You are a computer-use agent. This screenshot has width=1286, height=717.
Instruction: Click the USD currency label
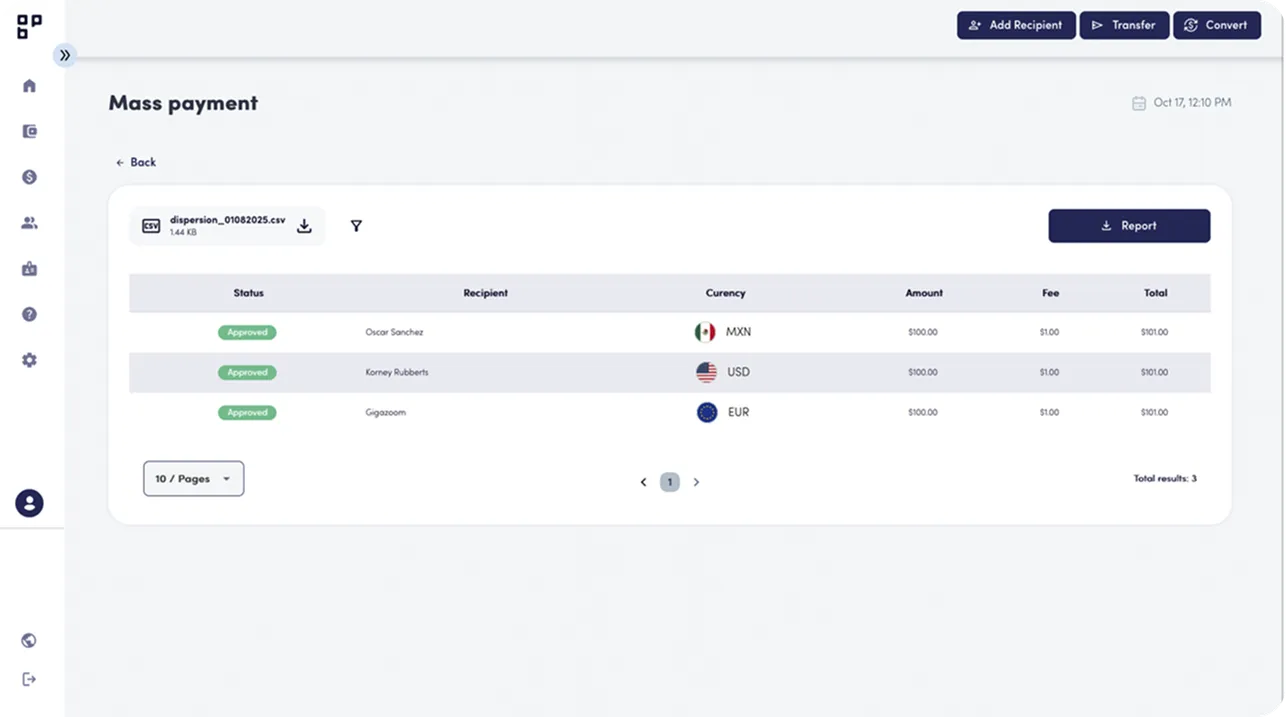pos(738,372)
